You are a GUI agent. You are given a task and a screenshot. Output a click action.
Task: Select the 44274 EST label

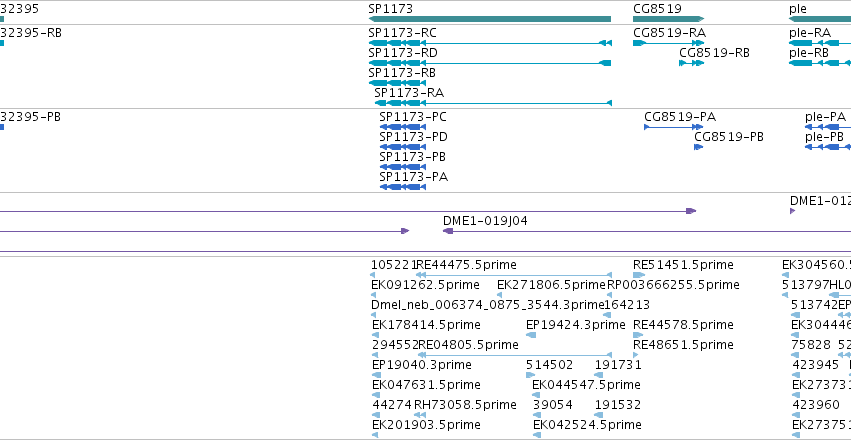click(392, 405)
